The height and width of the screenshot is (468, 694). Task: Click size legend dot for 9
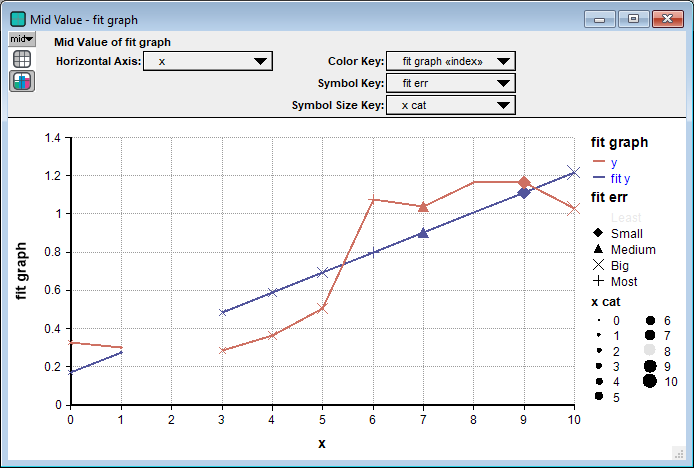[650, 366]
